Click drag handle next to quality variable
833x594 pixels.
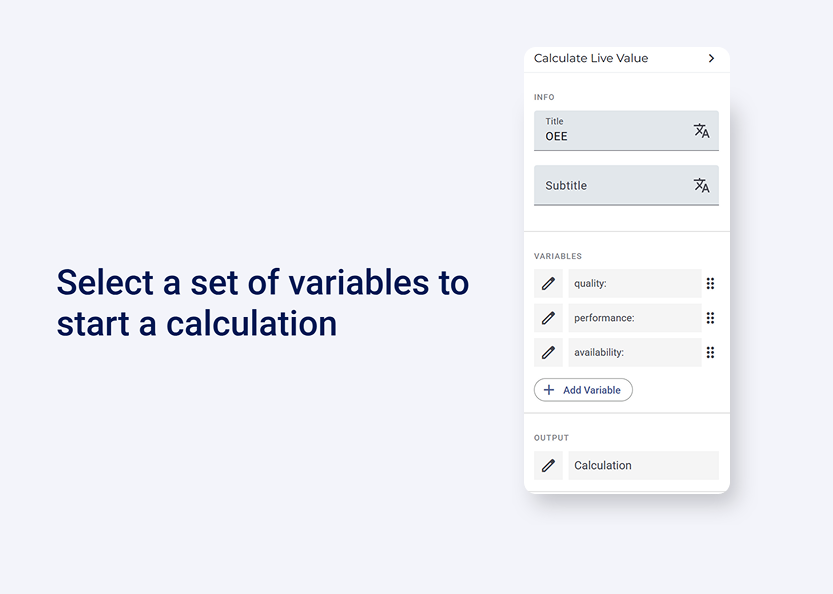coord(710,284)
